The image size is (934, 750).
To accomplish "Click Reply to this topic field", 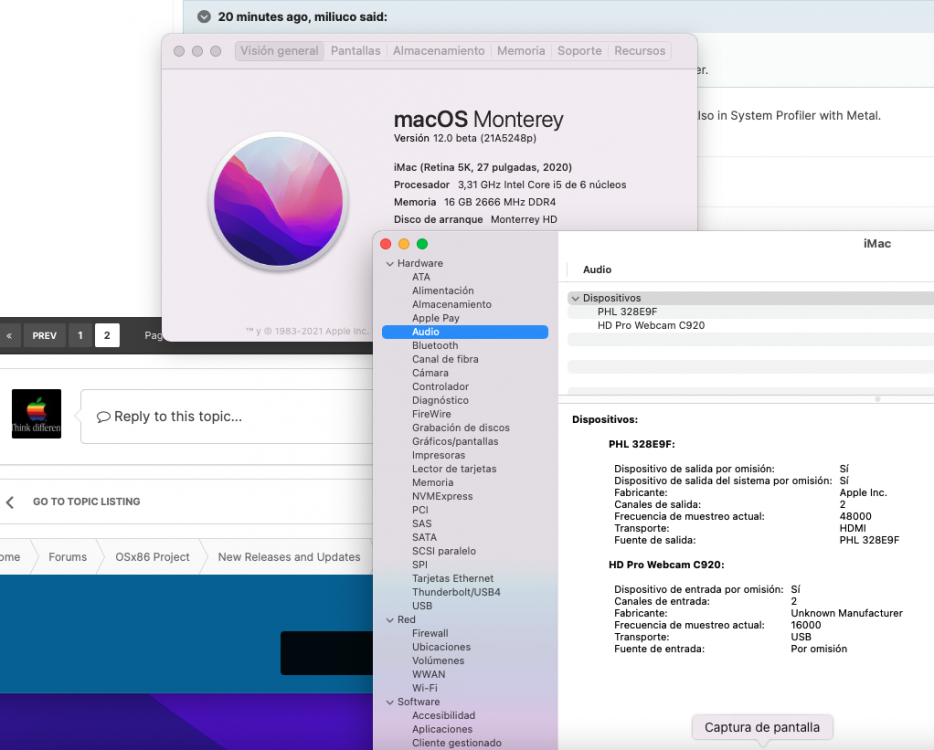I will point(226,416).
